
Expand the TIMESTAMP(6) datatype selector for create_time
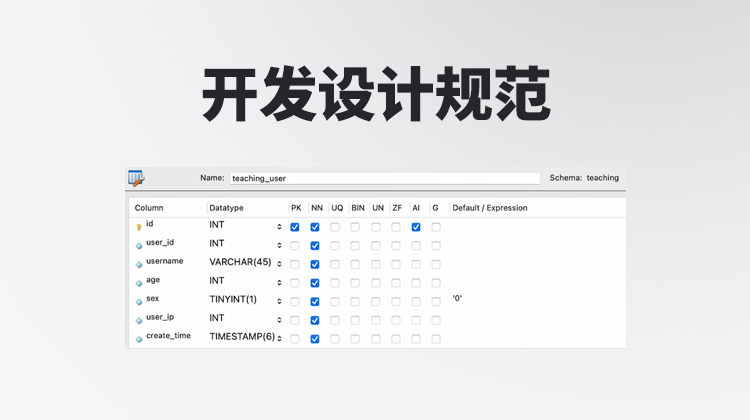(279, 339)
